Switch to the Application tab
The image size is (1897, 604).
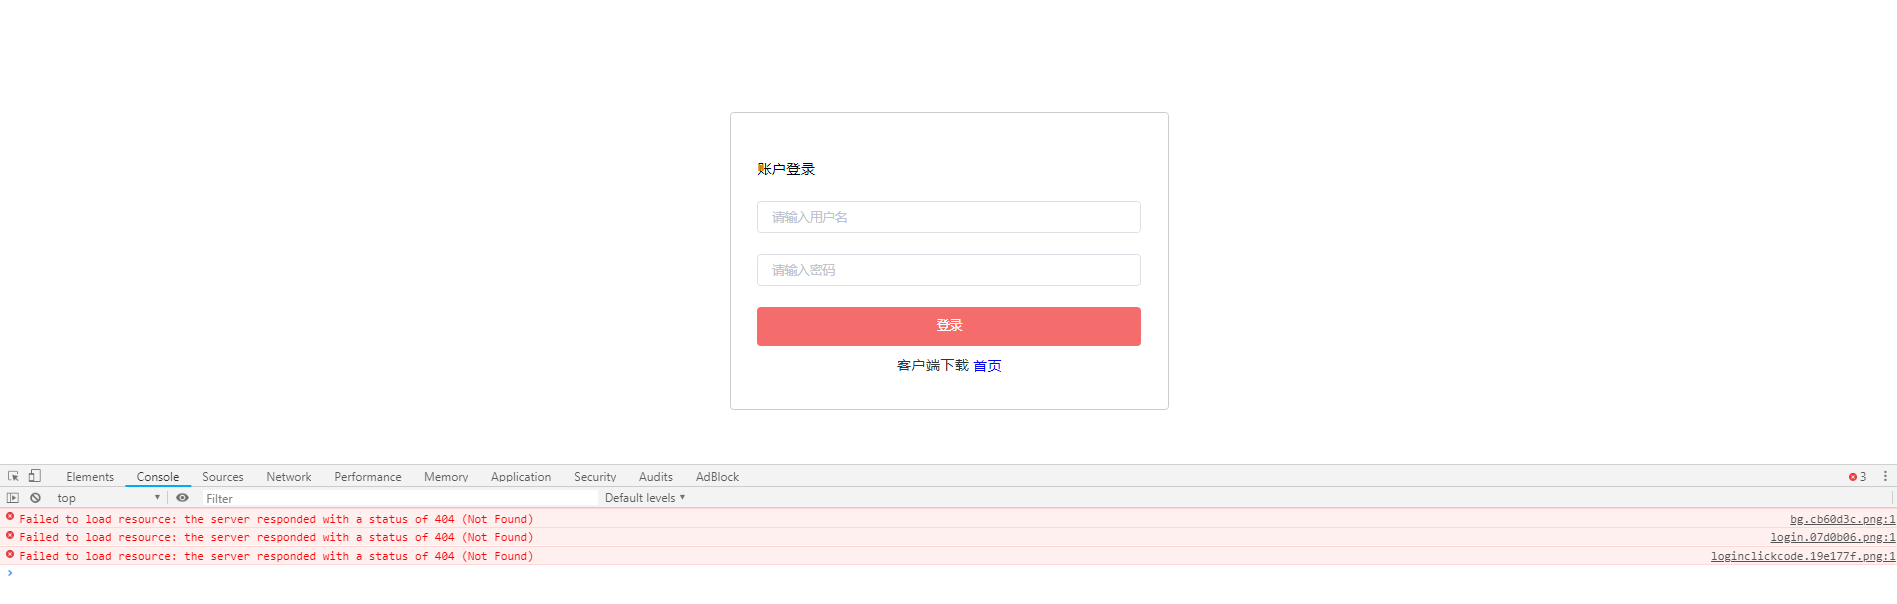click(521, 477)
